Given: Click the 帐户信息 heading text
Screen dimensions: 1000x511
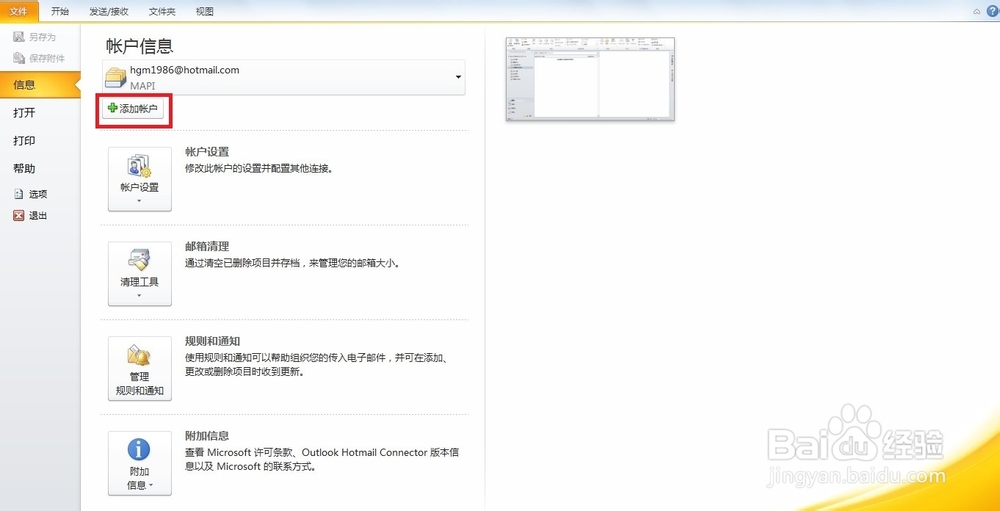Looking at the screenshot, I should click(x=140, y=46).
